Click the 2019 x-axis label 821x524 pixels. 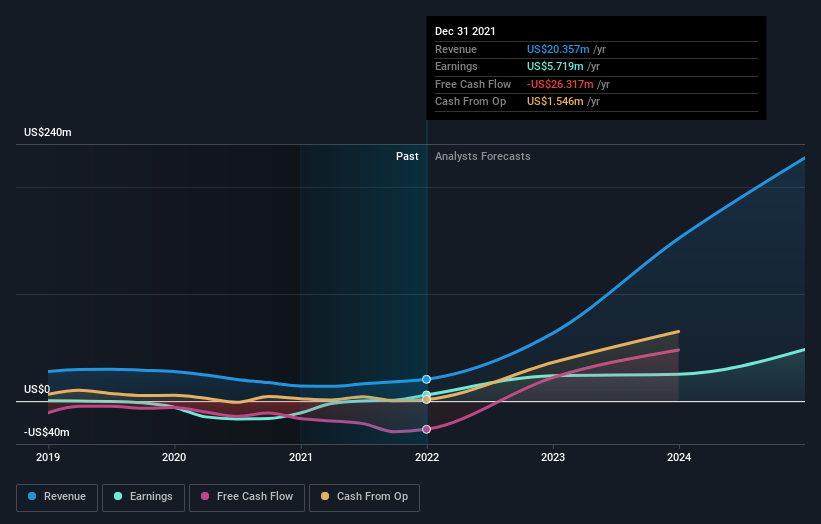[48, 458]
